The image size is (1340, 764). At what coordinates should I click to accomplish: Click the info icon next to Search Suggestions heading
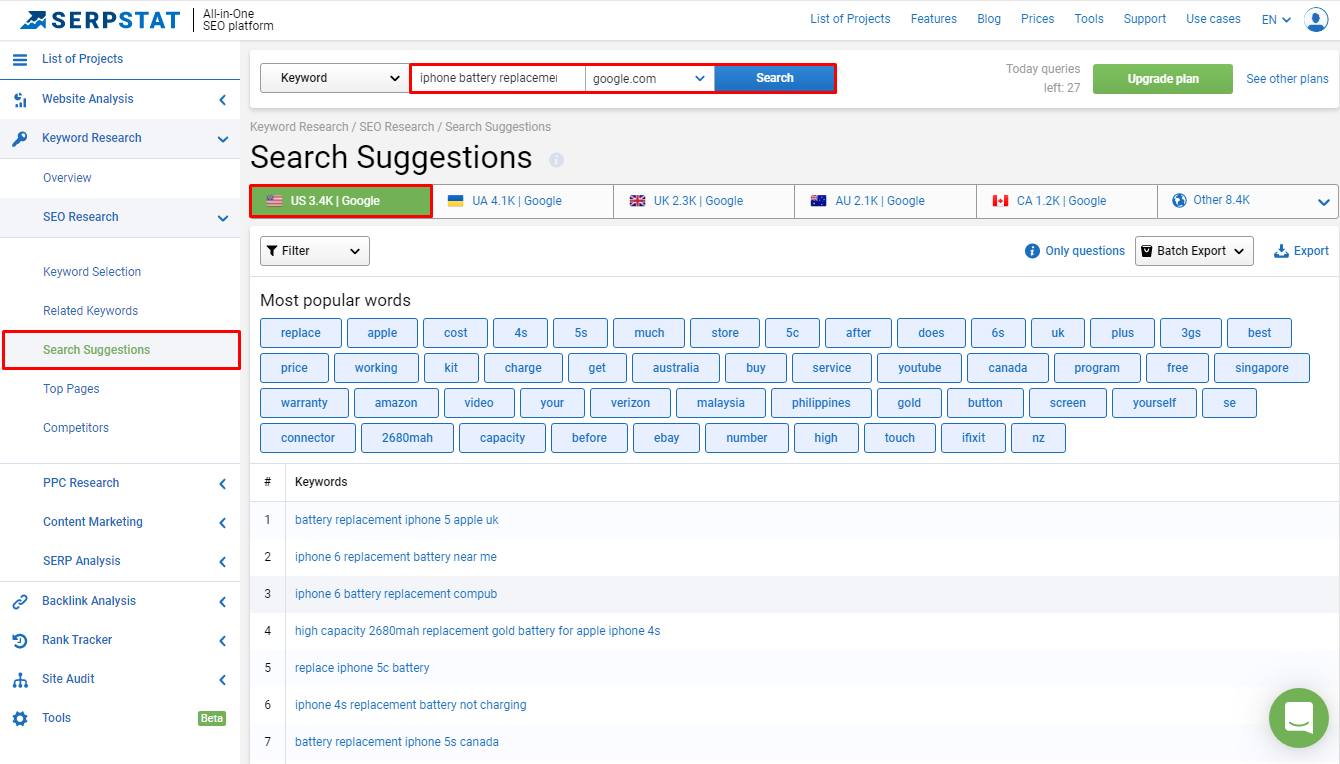(557, 160)
